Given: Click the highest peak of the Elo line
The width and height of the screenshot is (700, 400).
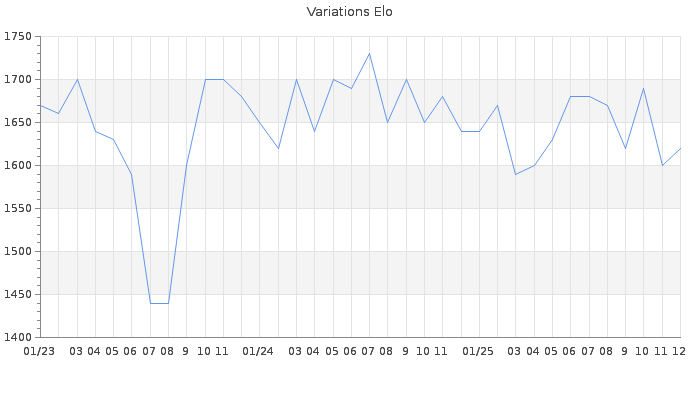Looking at the screenshot, I should coord(369,54).
